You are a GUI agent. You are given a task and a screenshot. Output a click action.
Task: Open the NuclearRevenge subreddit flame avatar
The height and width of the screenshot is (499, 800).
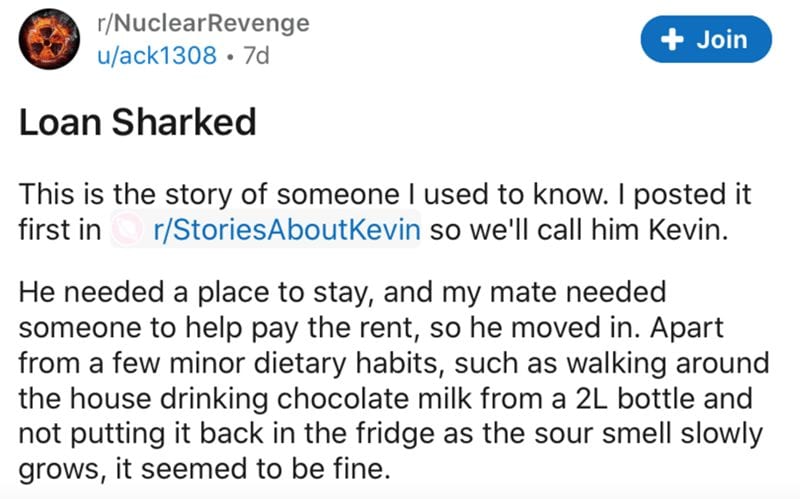coord(49,39)
